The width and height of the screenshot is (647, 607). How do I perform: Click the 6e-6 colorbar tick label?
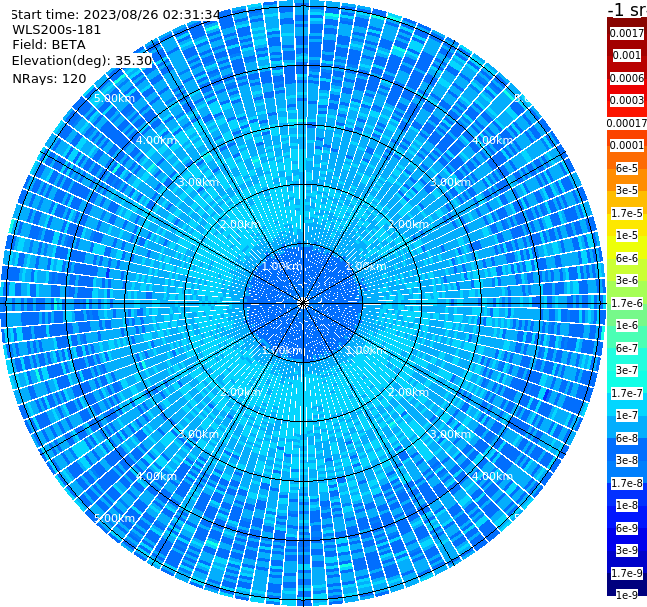point(627,258)
